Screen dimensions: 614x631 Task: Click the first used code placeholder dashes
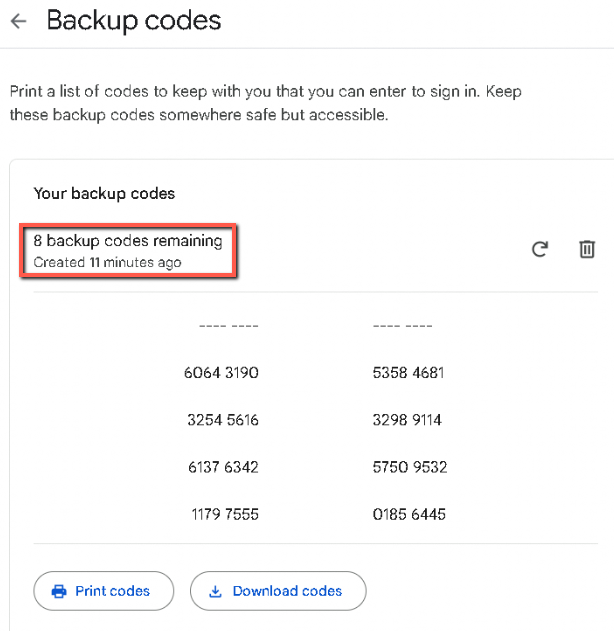point(229,326)
